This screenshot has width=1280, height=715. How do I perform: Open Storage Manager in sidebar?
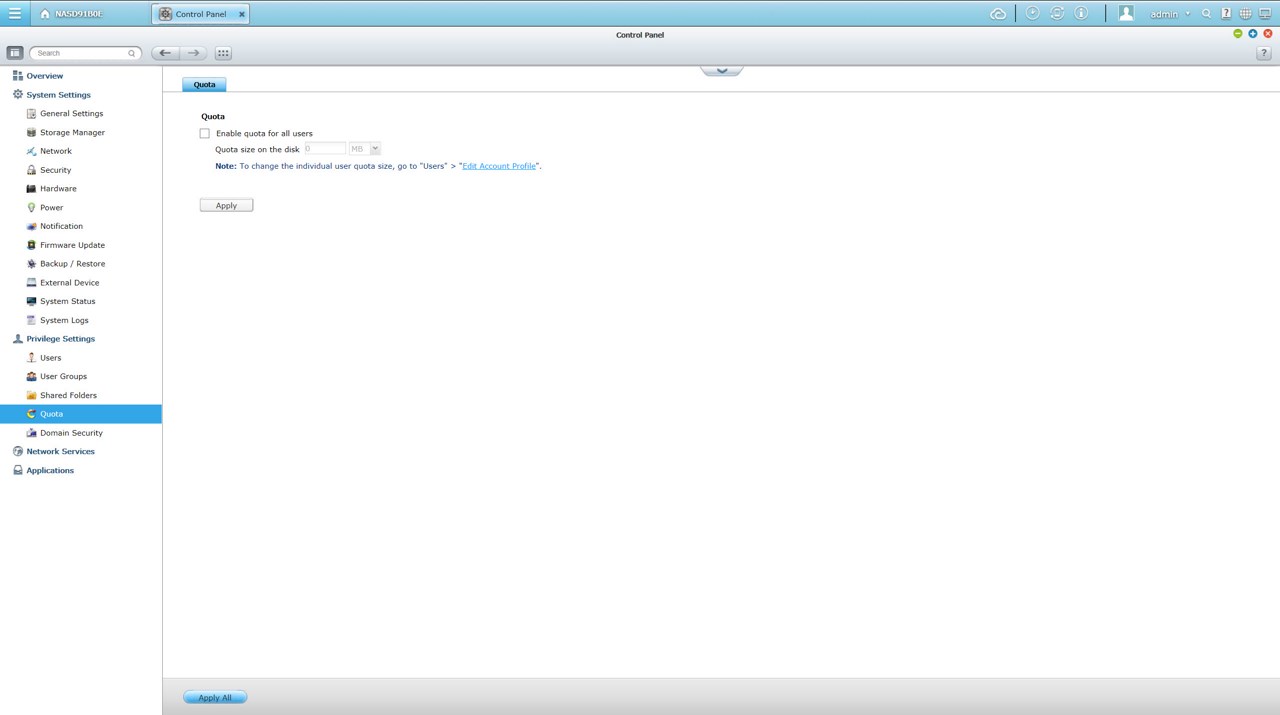[72, 132]
